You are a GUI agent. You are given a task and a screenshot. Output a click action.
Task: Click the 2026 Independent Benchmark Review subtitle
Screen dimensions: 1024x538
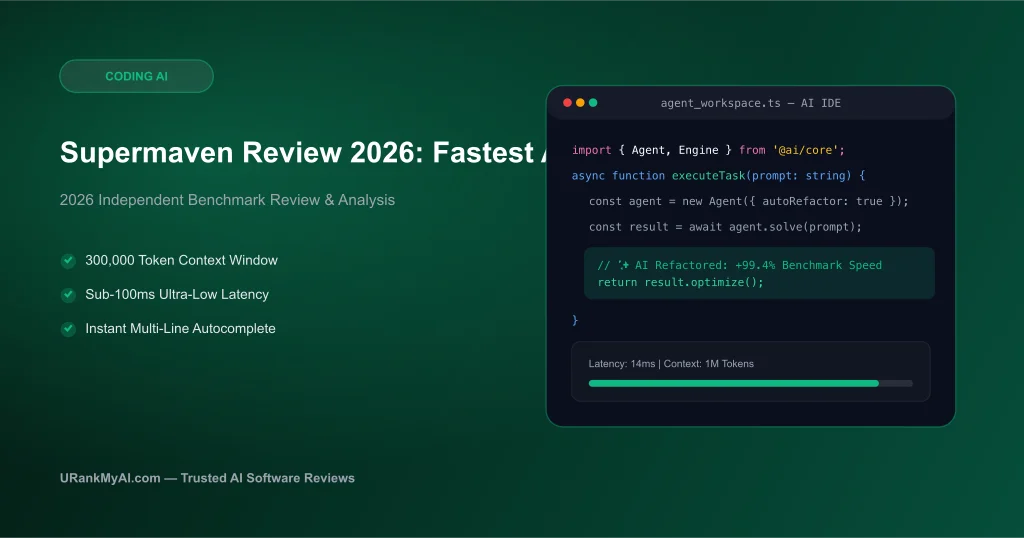(227, 200)
